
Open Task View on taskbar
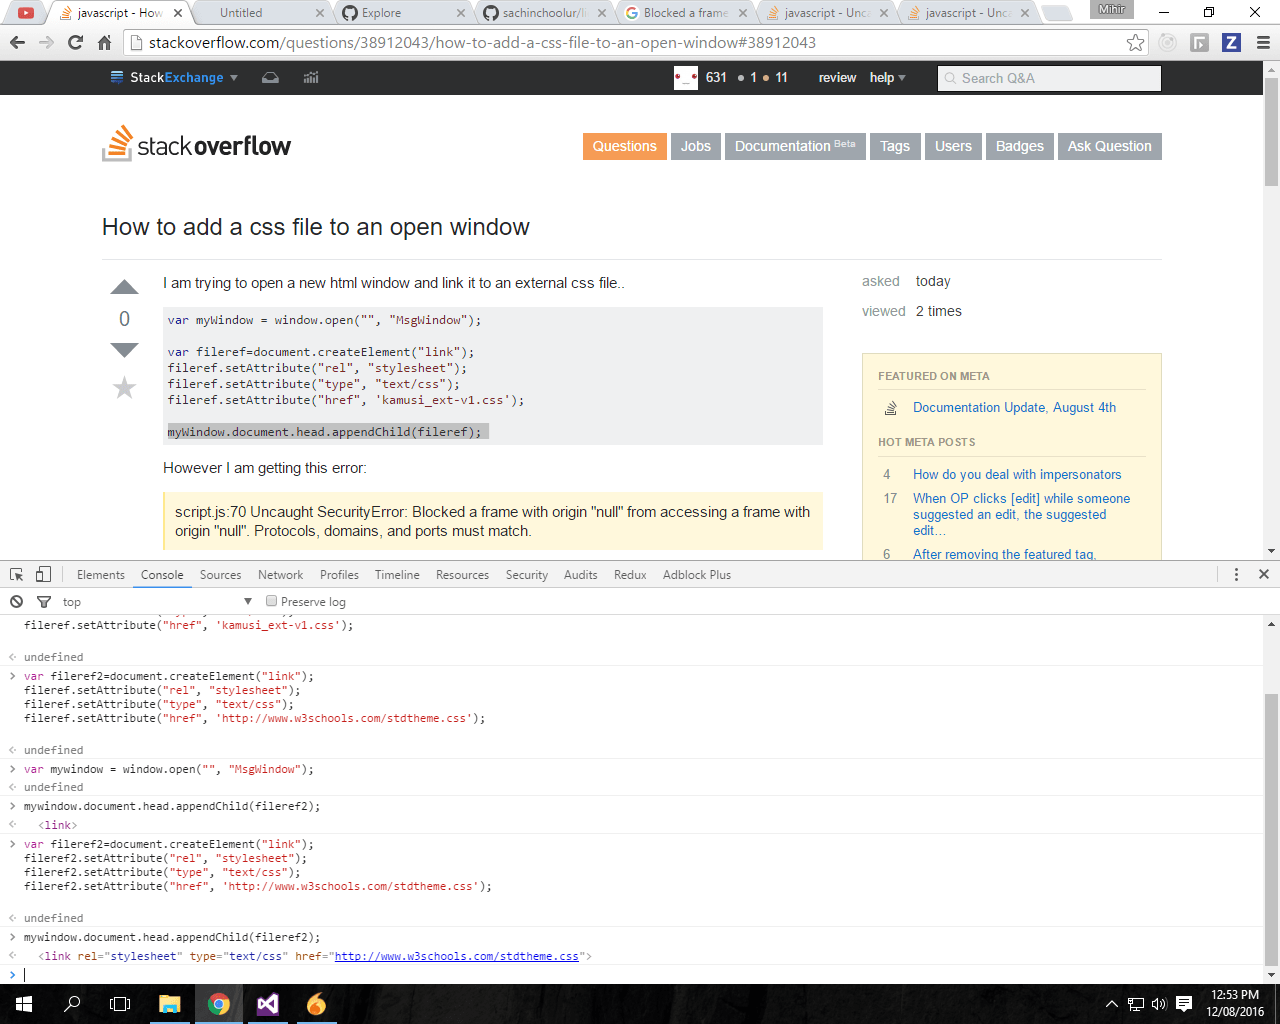pyautogui.click(x=120, y=1004)
